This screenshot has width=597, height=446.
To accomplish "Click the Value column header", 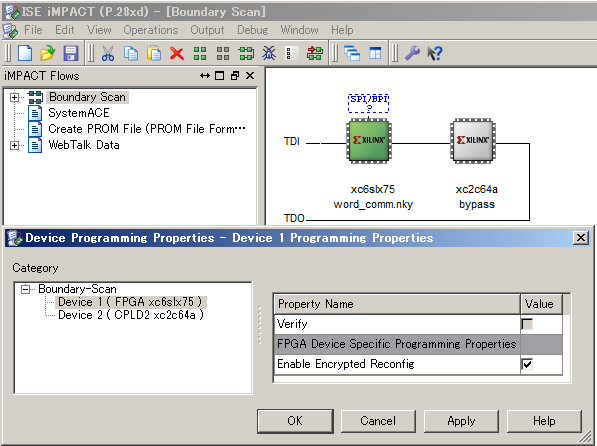I will click(541, 304).
